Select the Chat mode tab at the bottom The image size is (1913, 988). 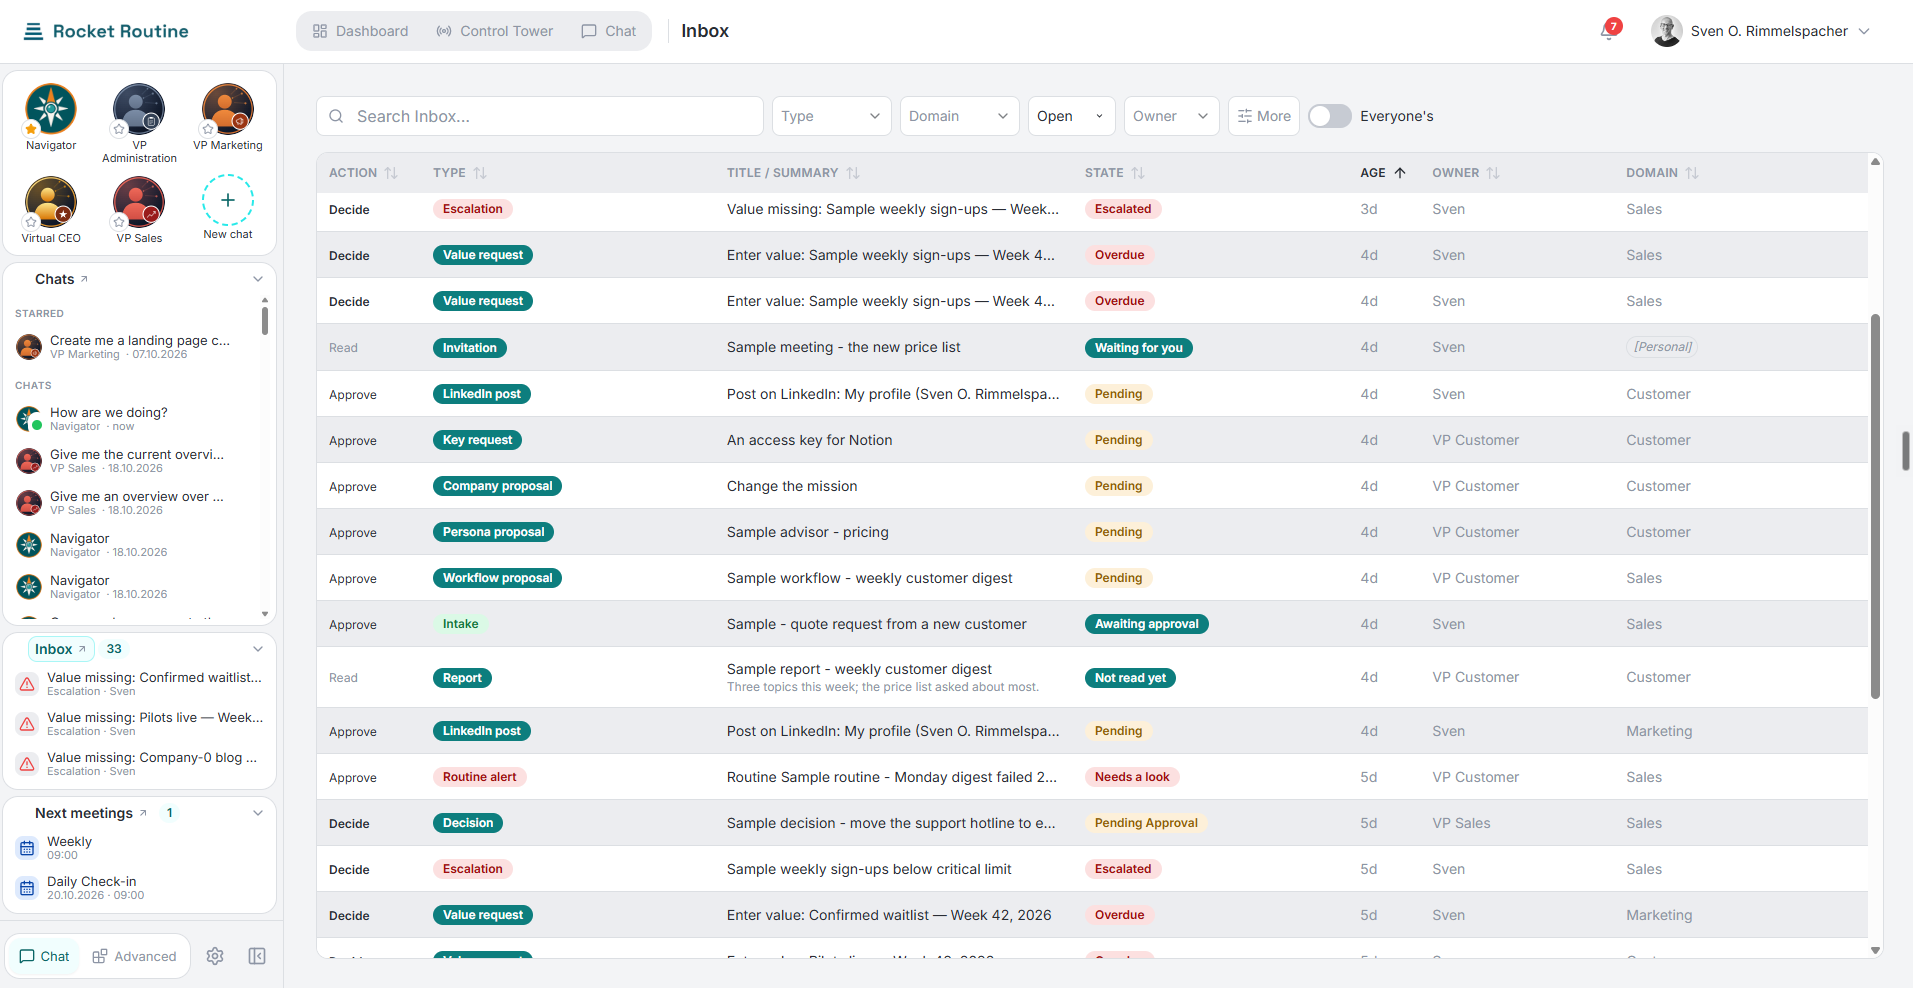click(x=45, y=956)
